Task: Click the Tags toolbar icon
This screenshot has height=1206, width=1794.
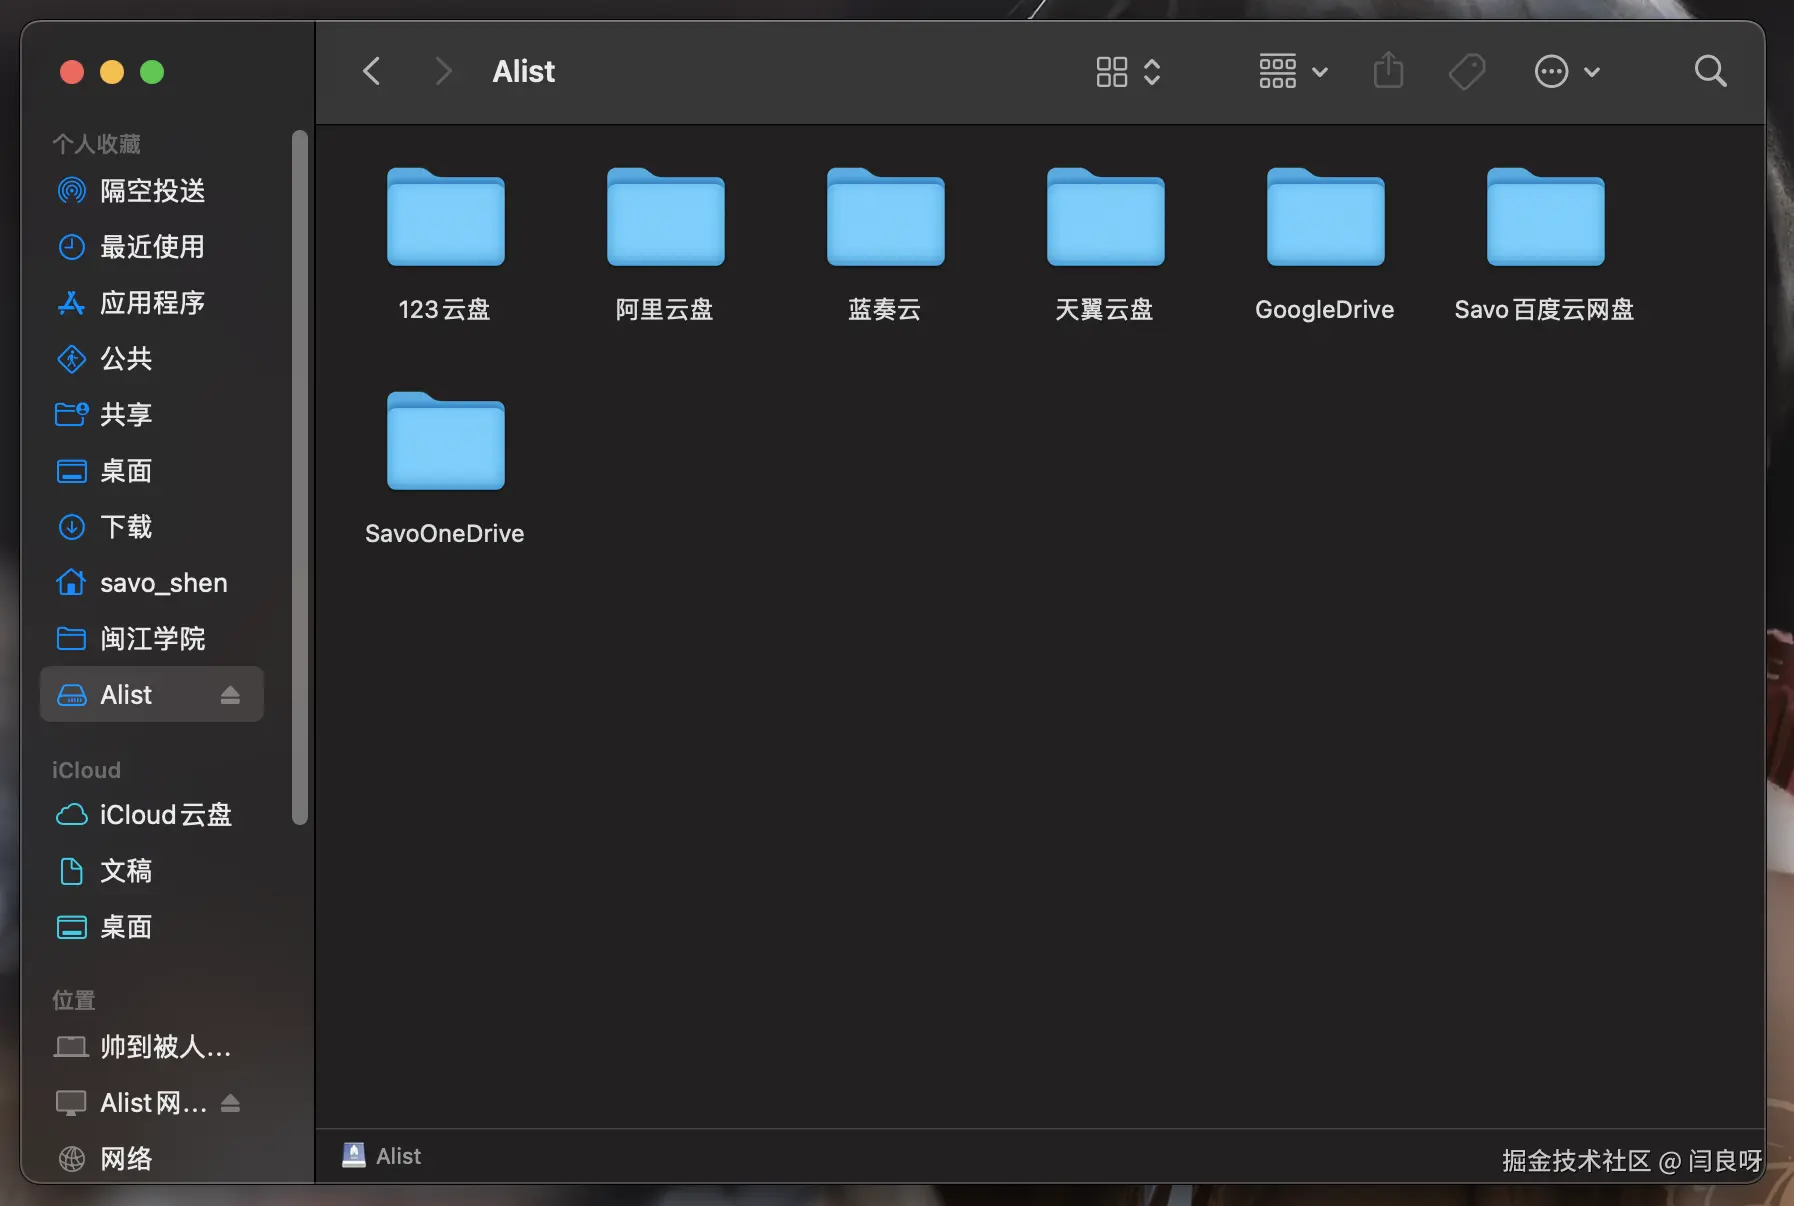Action: tap(1467, 72)
